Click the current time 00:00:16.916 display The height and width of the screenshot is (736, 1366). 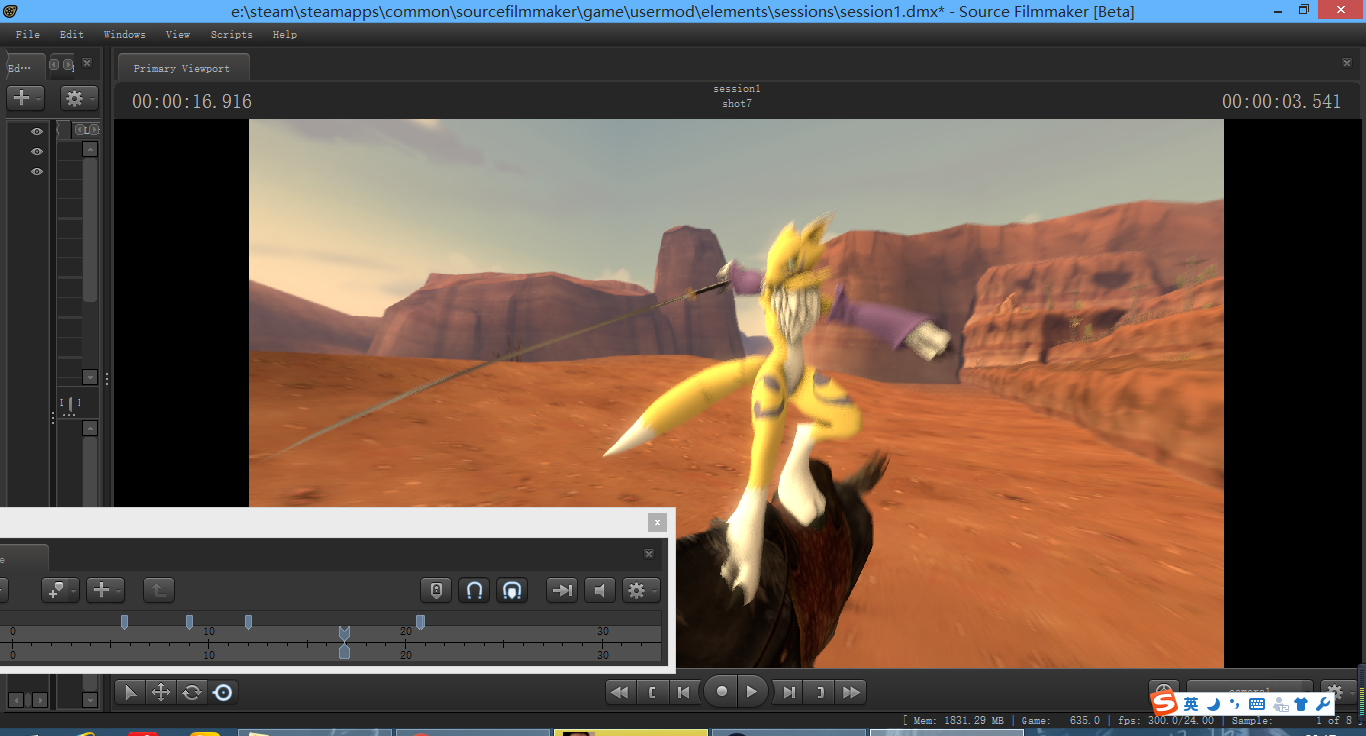click(x=192, y=102)
